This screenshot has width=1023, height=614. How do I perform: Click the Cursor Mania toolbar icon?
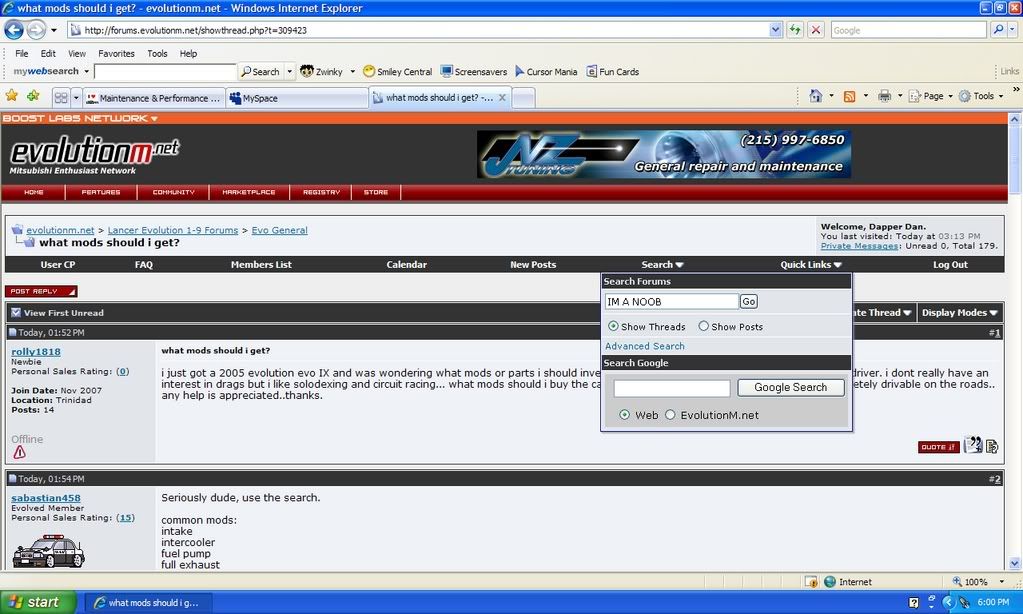520,72
